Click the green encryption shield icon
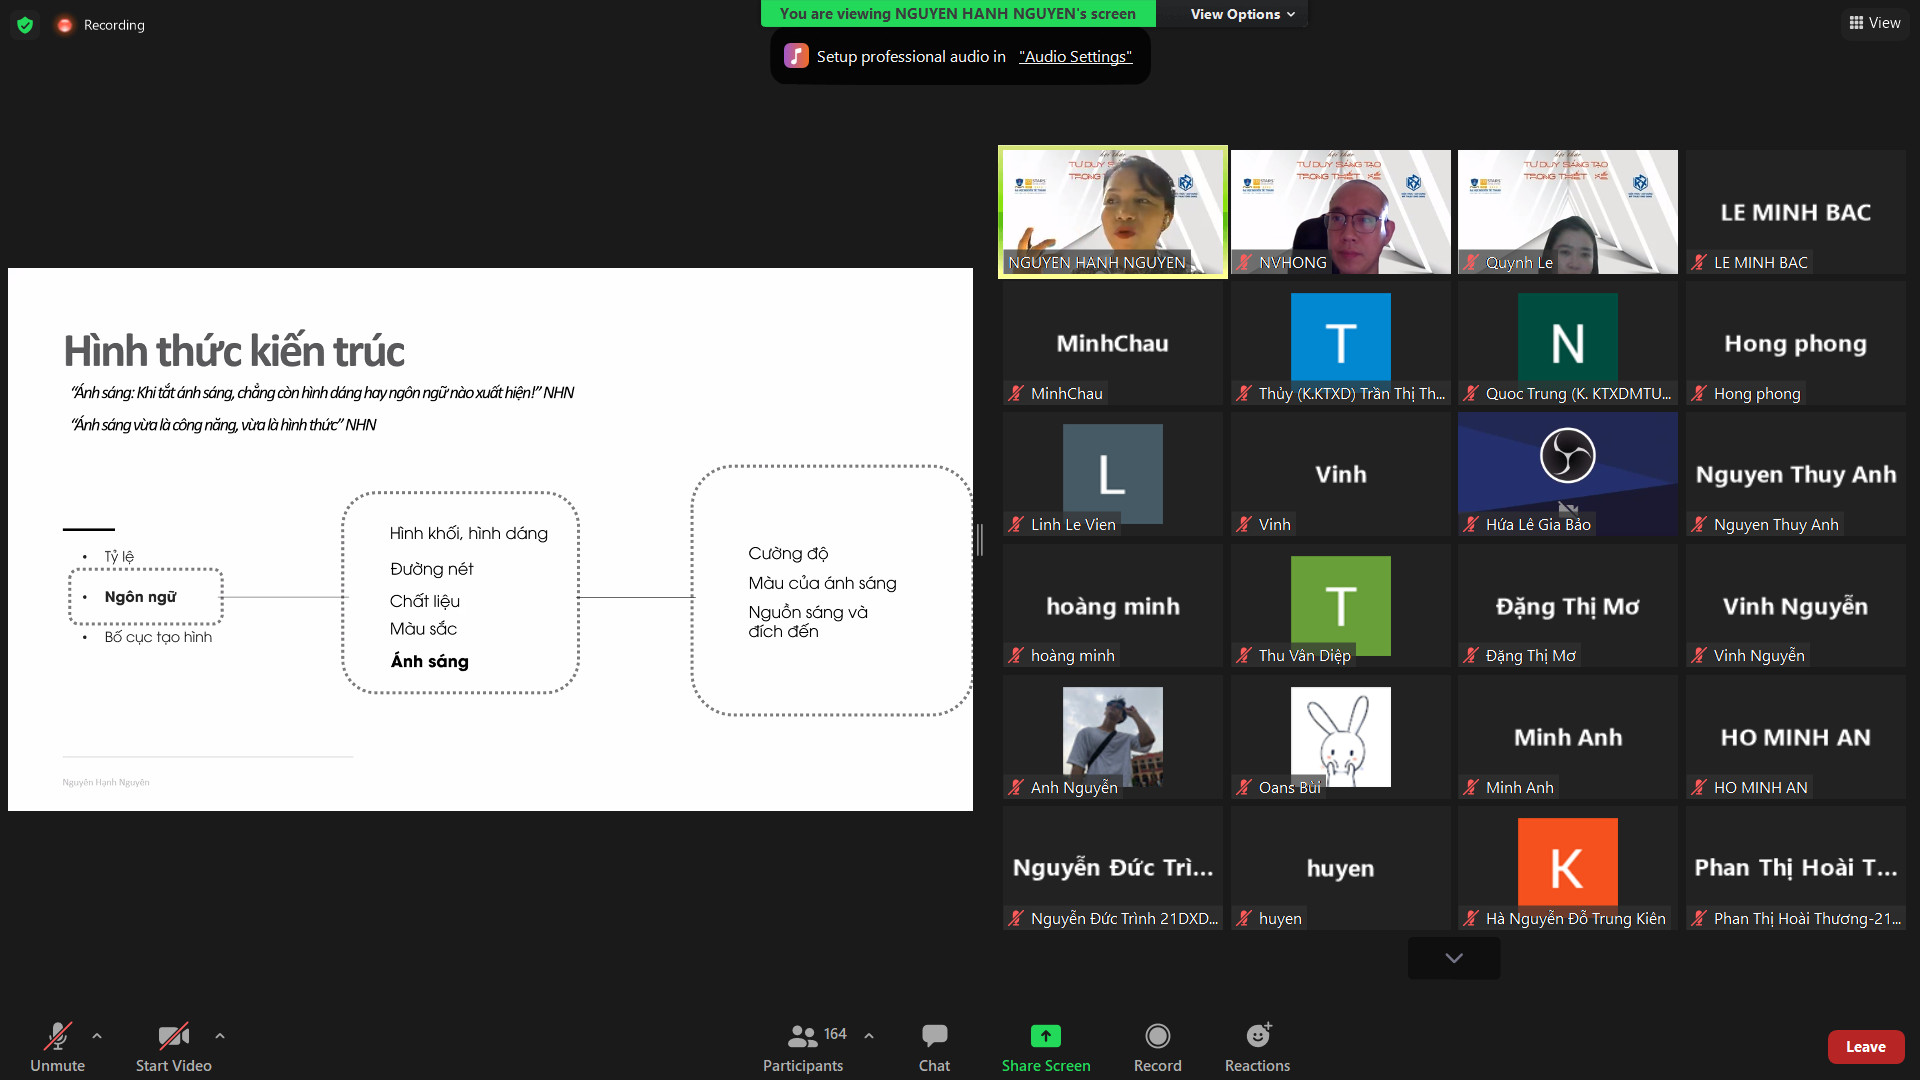1920x1080 pixels. click(25, 25)
